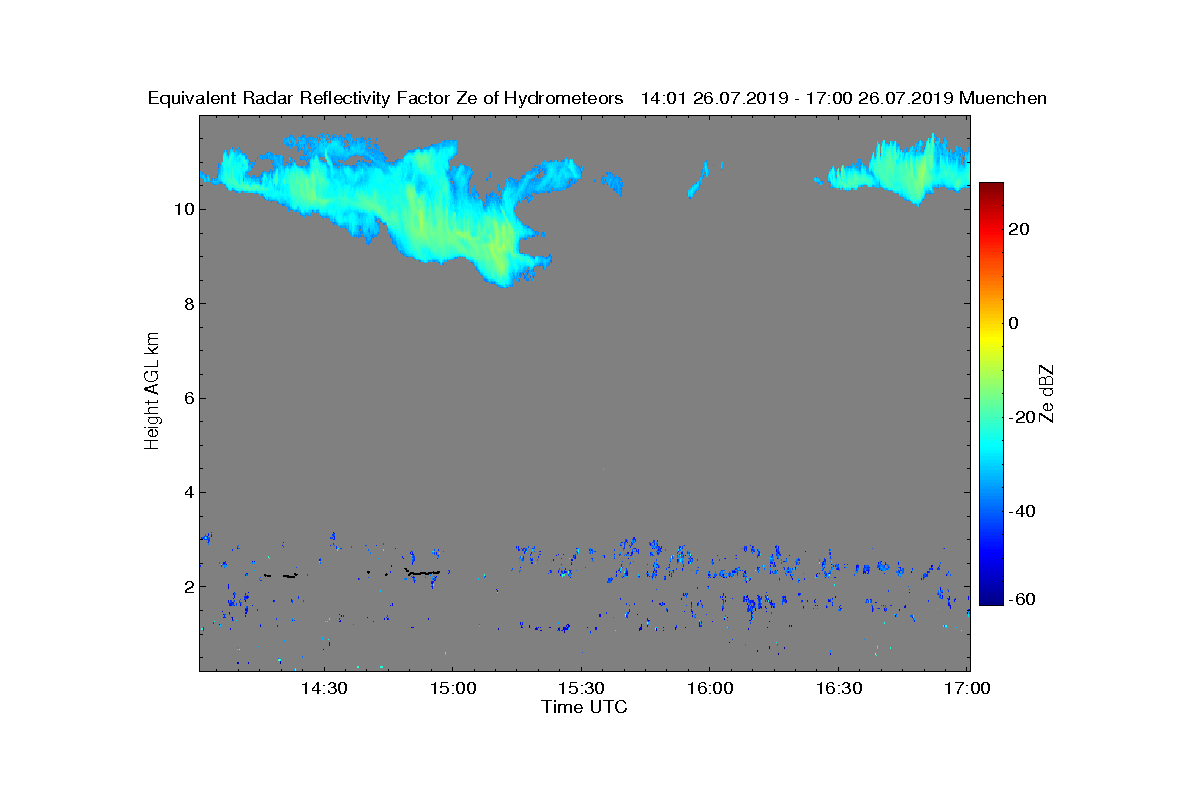
Task: Click the height tick label 2
Action: coord(188,587)
